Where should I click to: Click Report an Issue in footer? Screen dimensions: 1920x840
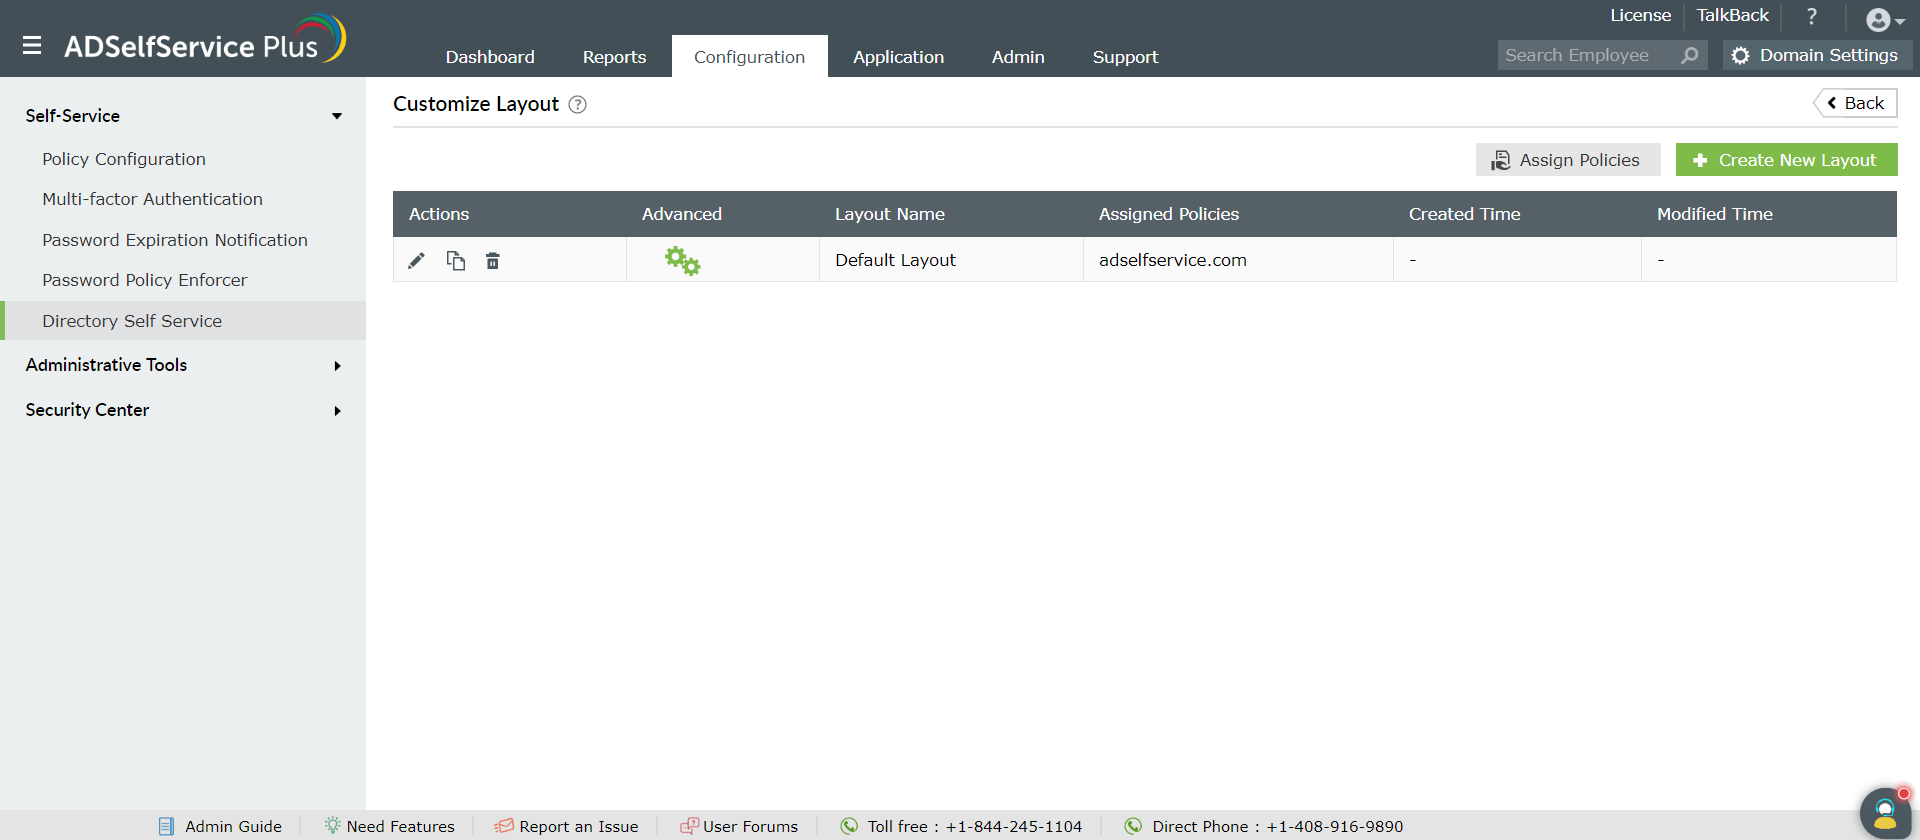point(567,826)
